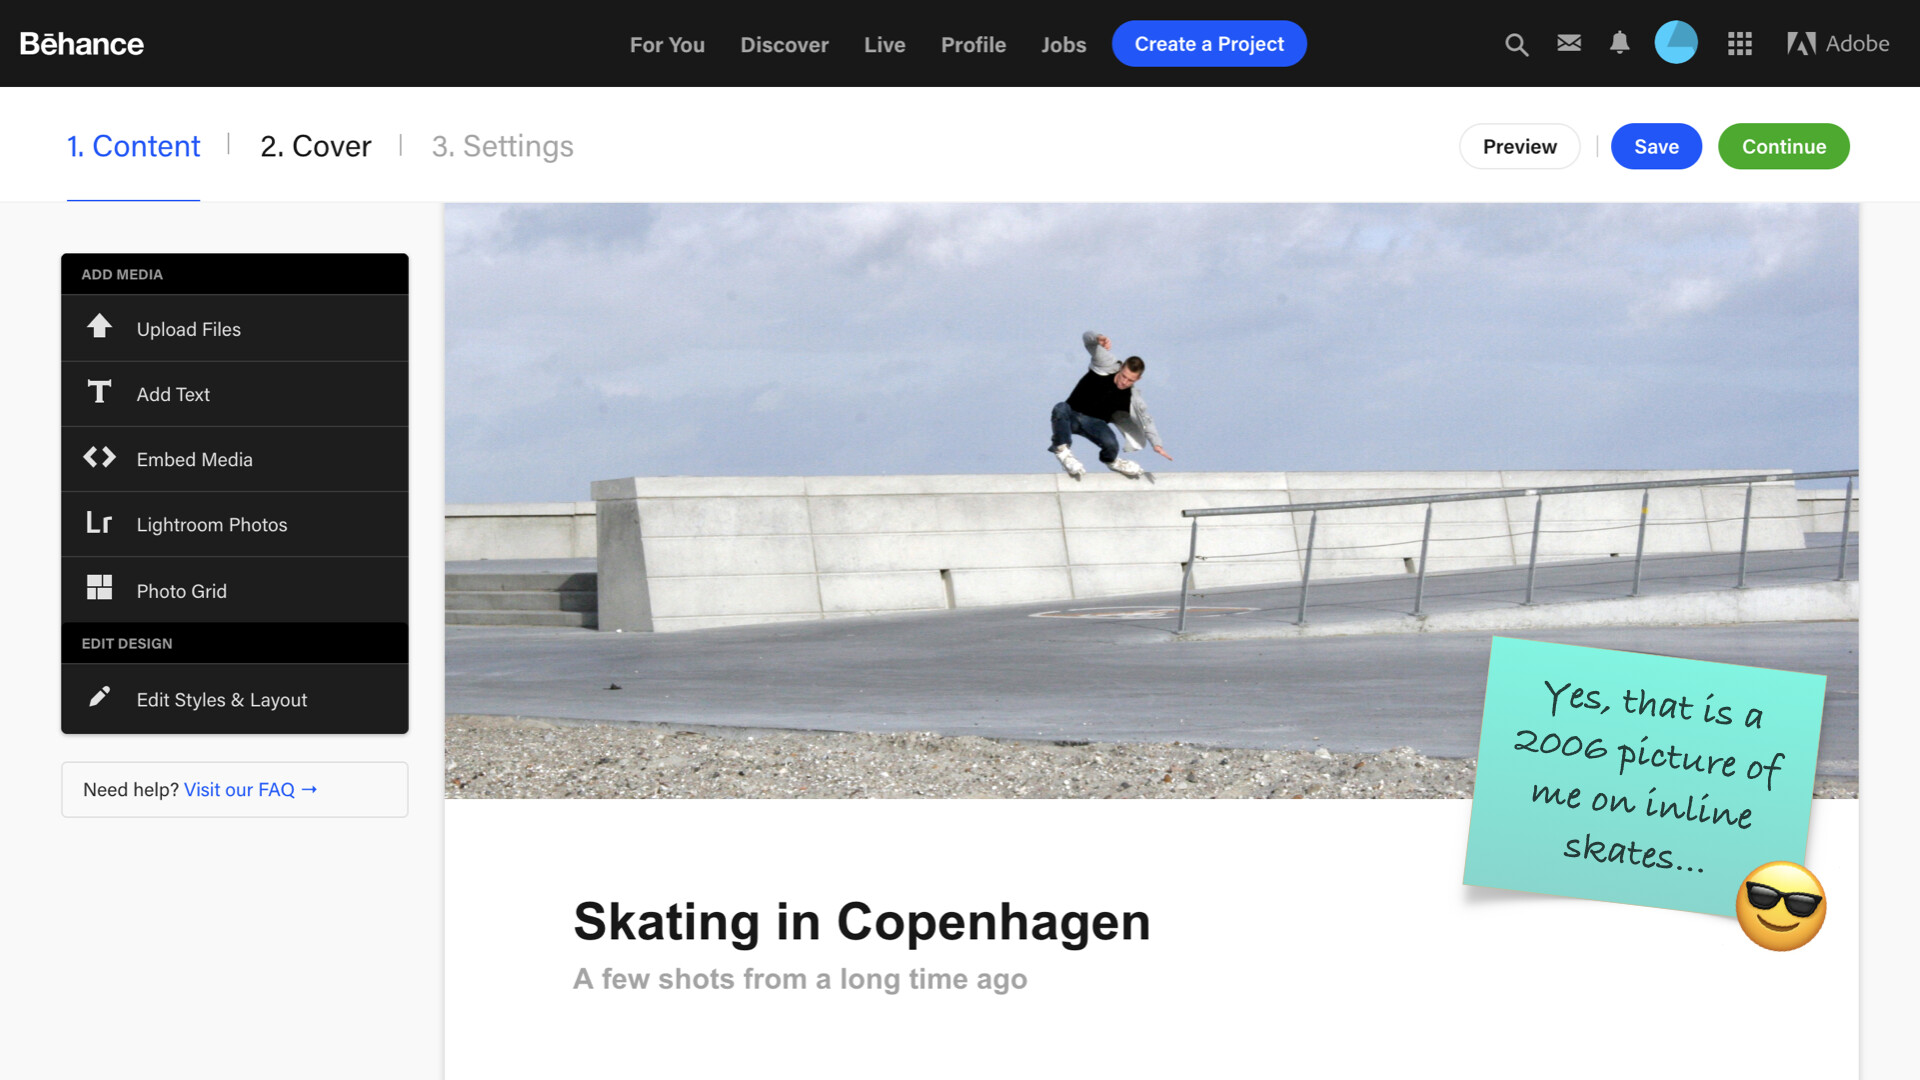This screenshot has height=1080, width=1920.
Task: Click the Photo Grid icon
Action: click(x=99, y=588)
